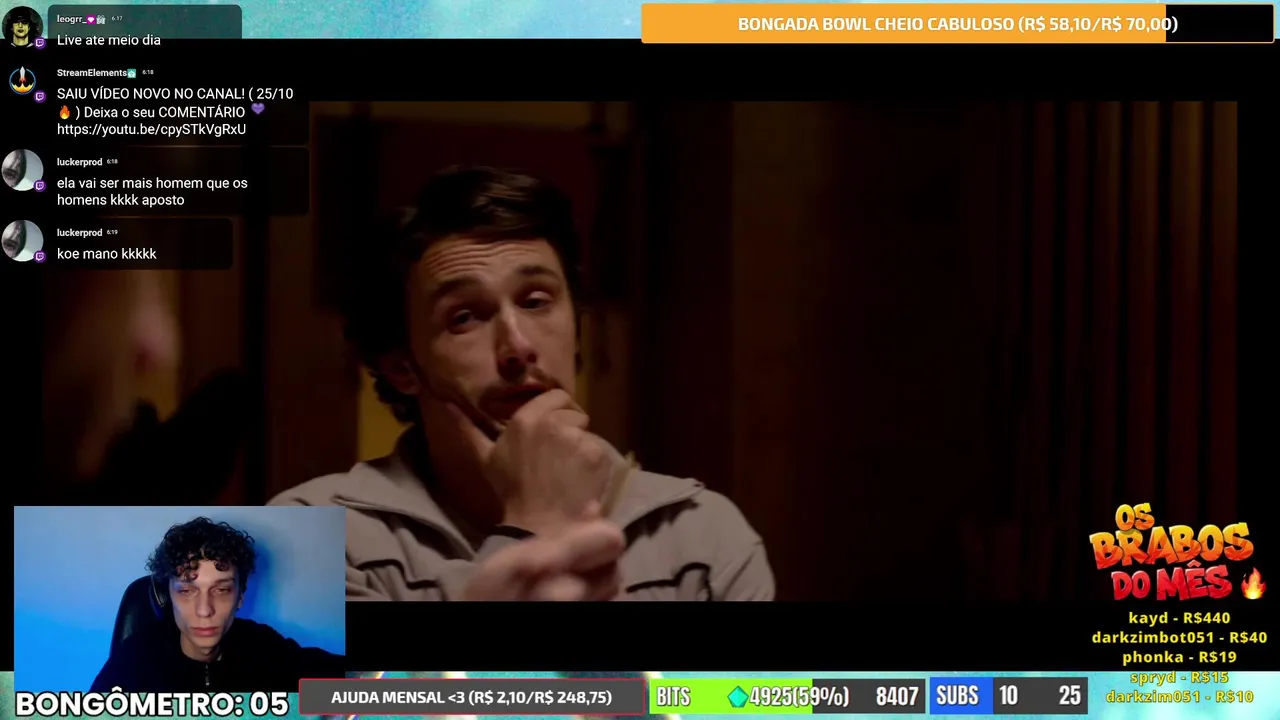The height and width of the screenshot is (720, 1280).
Task: Click luckerprod's avatar beside 'koe mano kkkkk'
Action: [x=21, y=241]
